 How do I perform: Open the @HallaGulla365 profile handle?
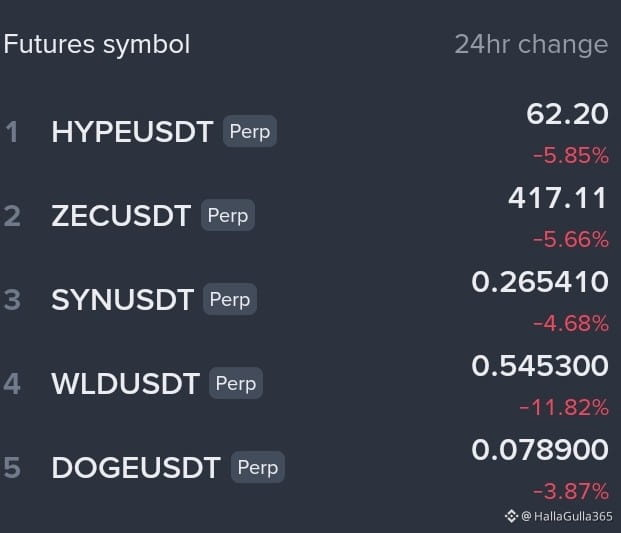pos(567,516)
